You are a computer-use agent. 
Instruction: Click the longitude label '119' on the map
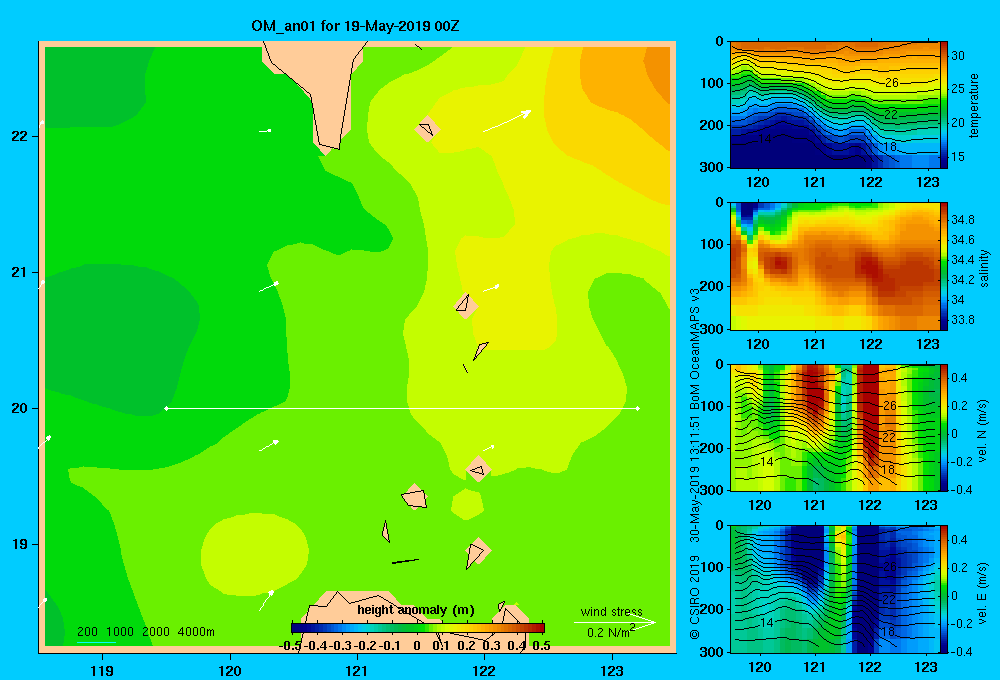click(102, 670)
